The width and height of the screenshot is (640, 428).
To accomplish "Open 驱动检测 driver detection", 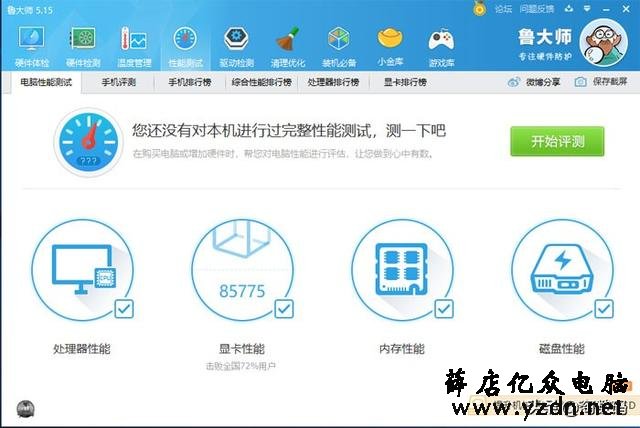I will pyautogui.click(x=236, y=46).
